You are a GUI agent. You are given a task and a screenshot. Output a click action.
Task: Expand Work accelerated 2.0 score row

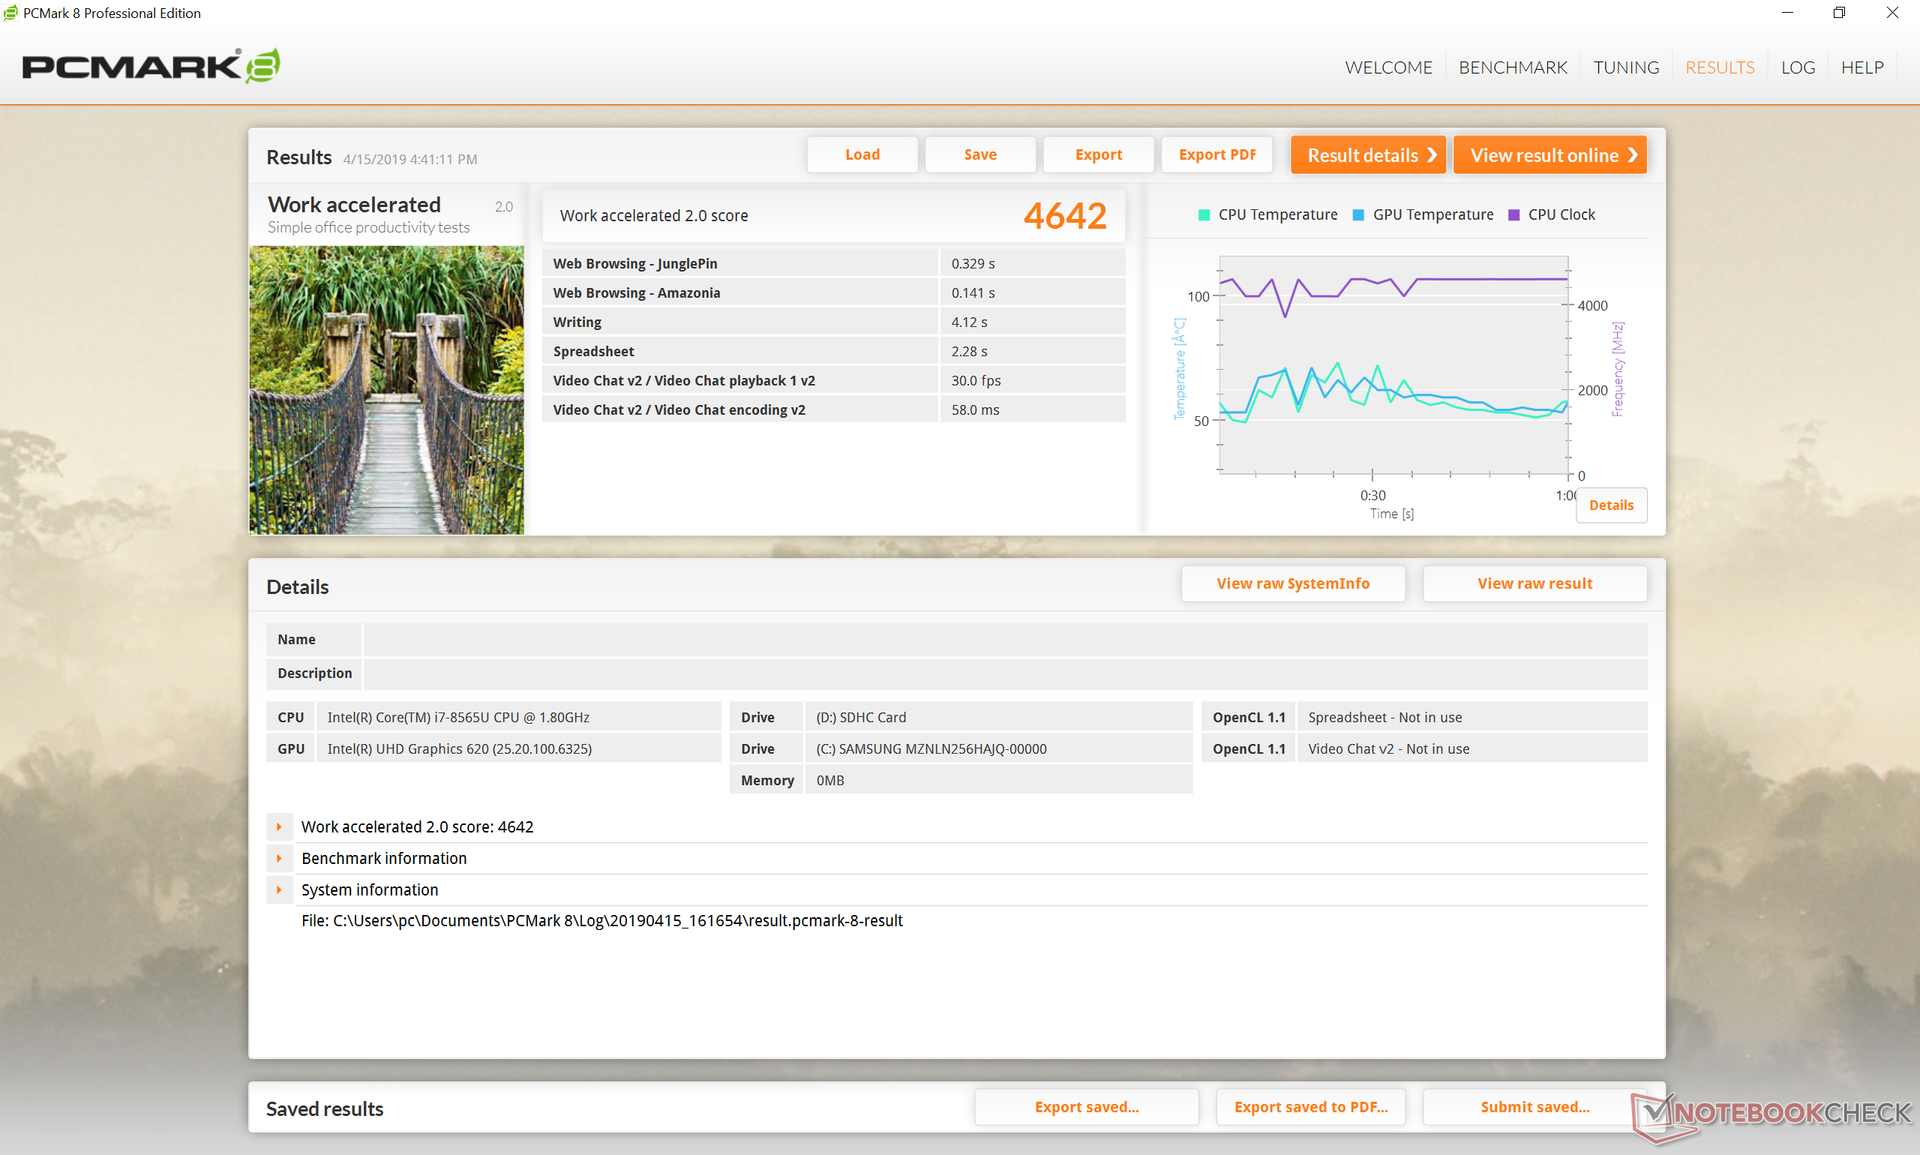[x=279, y=827]
